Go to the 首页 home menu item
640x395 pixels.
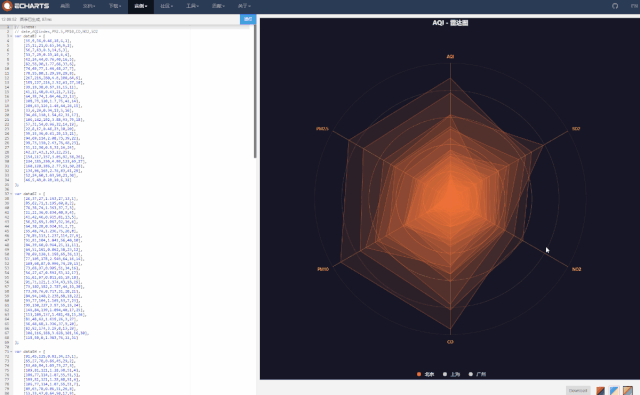(65, 6)
